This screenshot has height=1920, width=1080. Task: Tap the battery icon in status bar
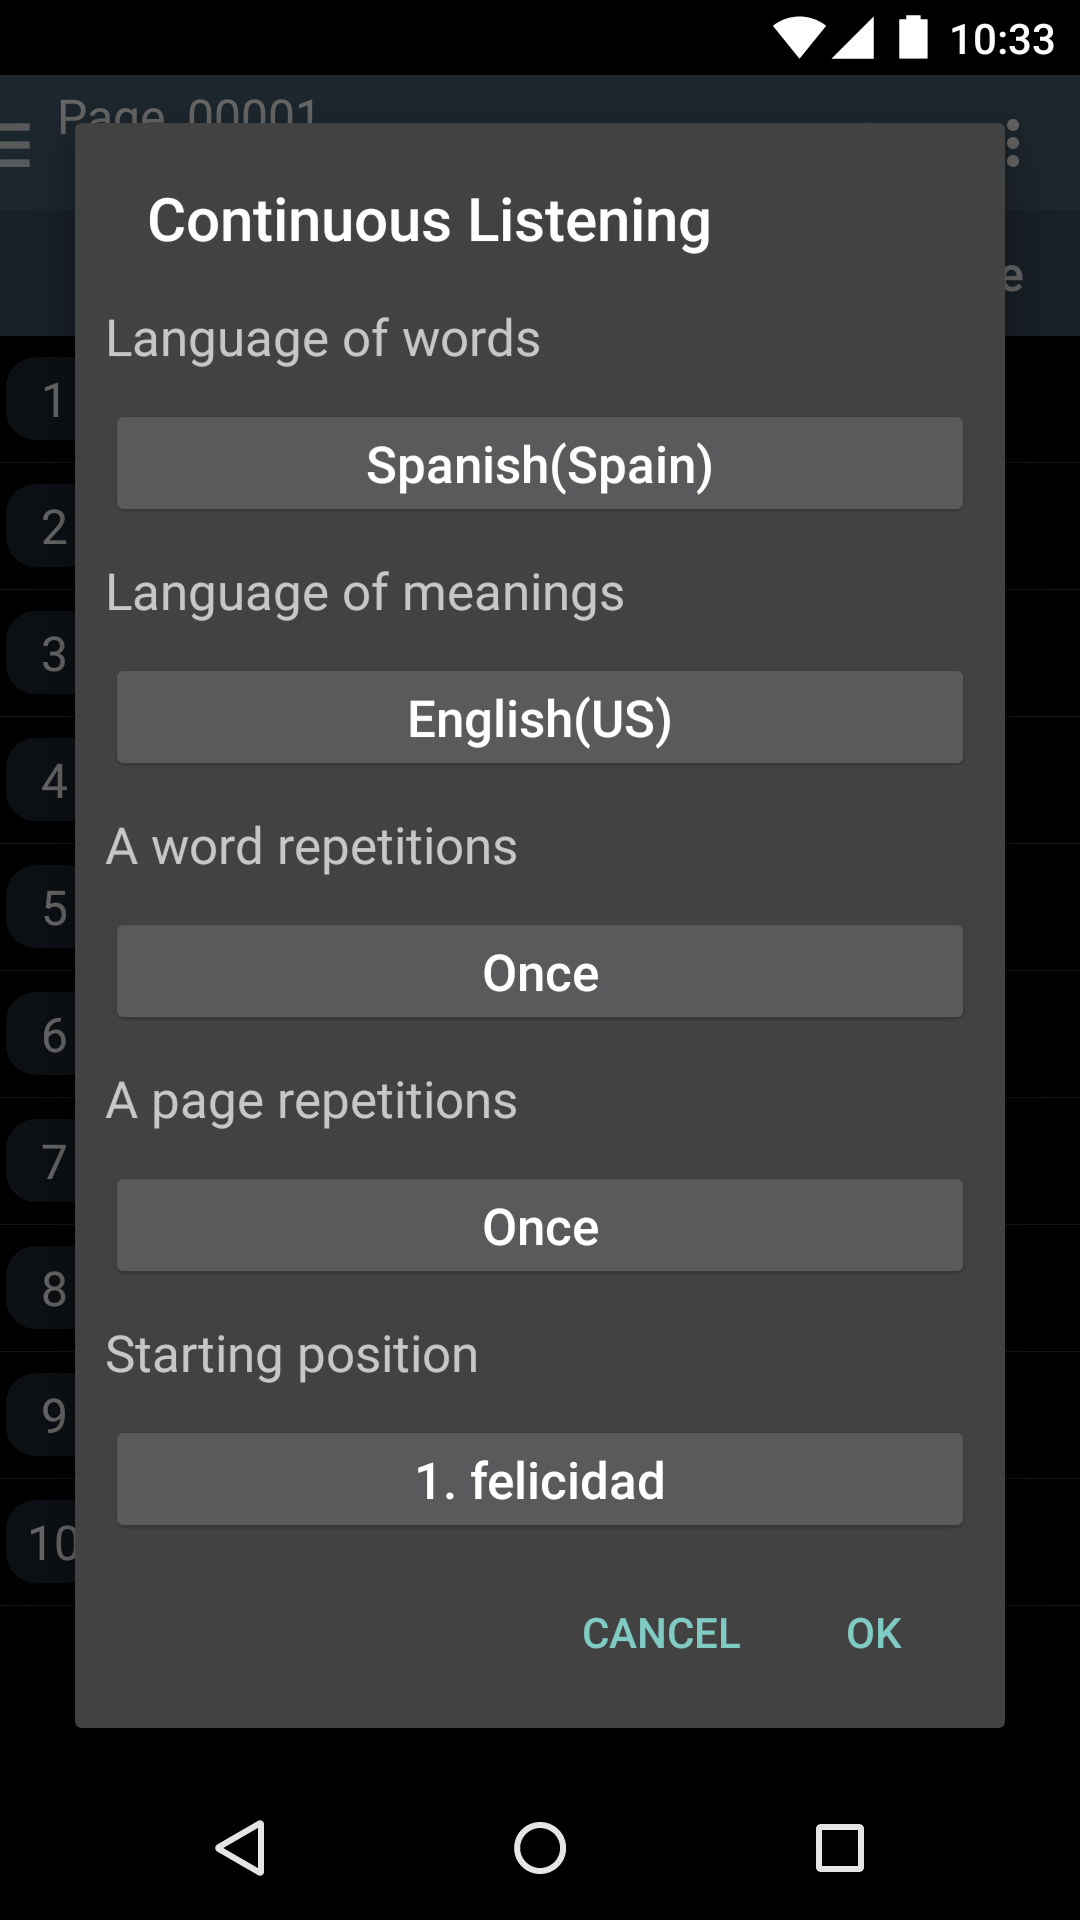[x=913, y=38]
